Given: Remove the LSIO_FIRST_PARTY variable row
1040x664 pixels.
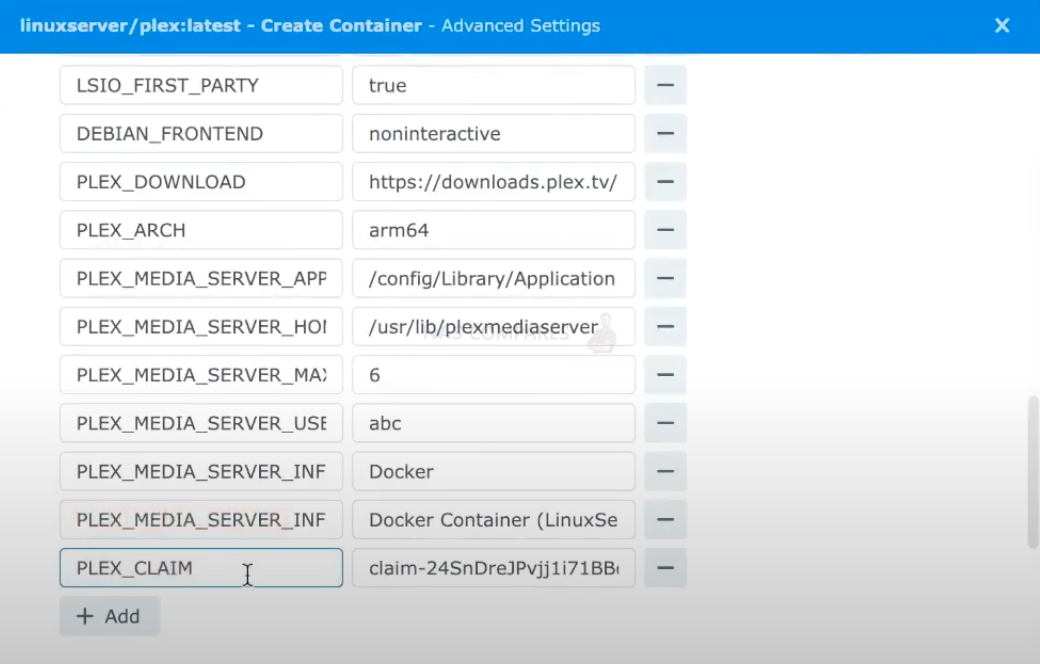Looking at the screenshot, I should [x=665, y=85].
